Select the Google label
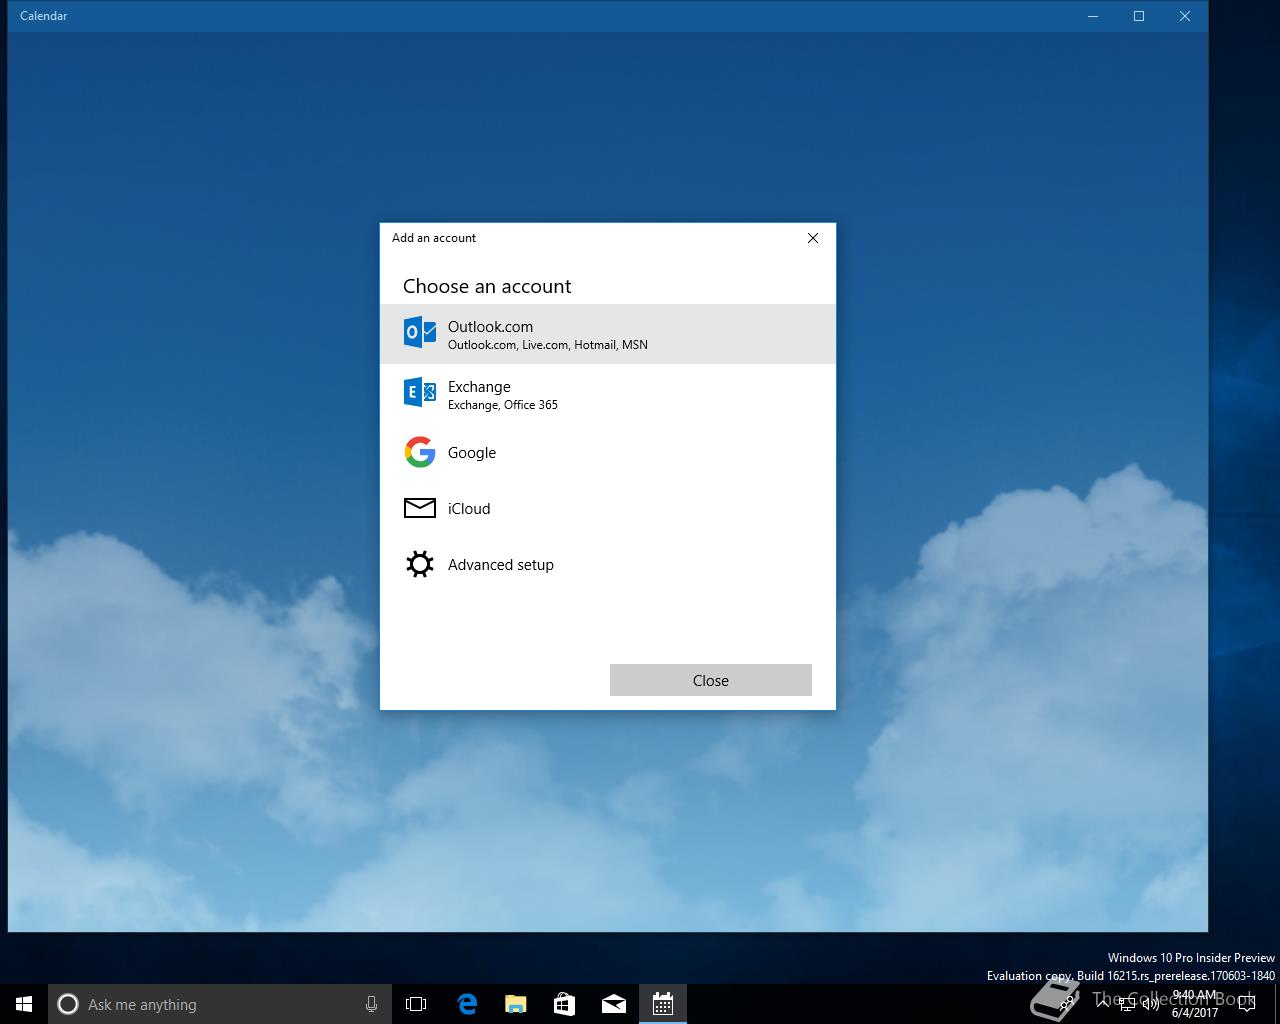 472,453
